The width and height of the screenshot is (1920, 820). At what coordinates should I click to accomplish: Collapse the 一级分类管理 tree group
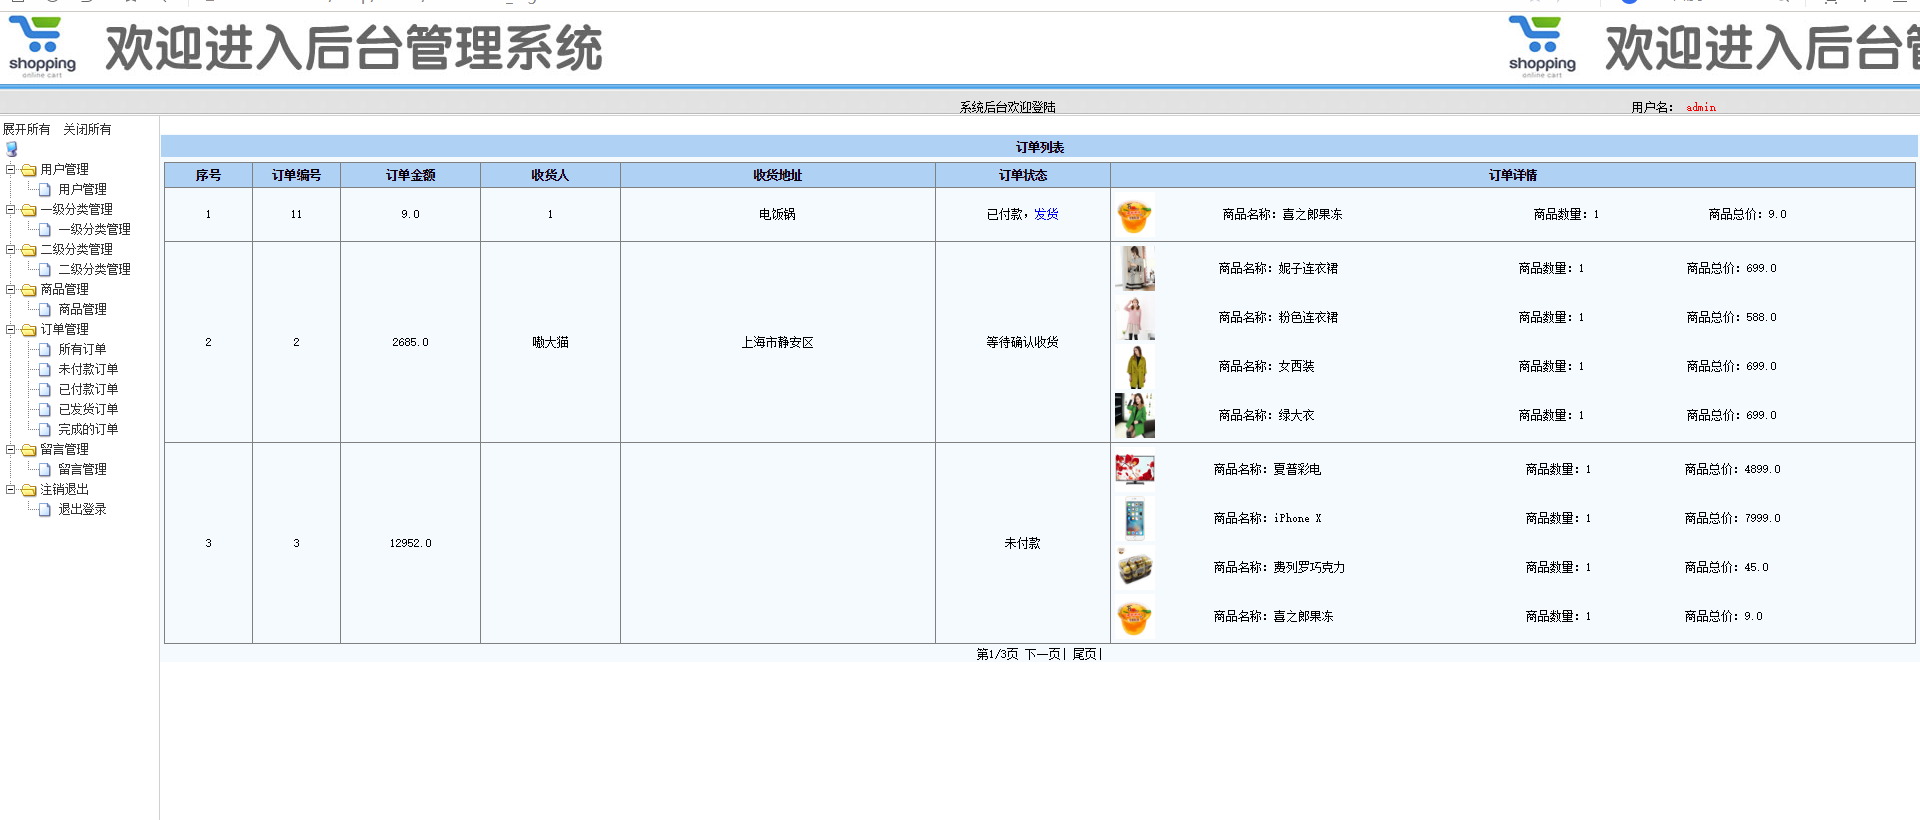tap(11, 209)
